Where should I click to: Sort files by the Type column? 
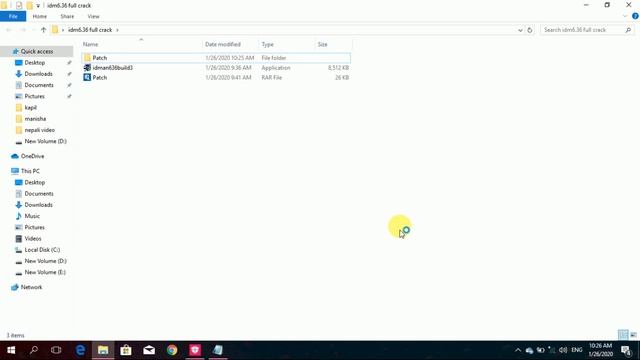(287, 44)
